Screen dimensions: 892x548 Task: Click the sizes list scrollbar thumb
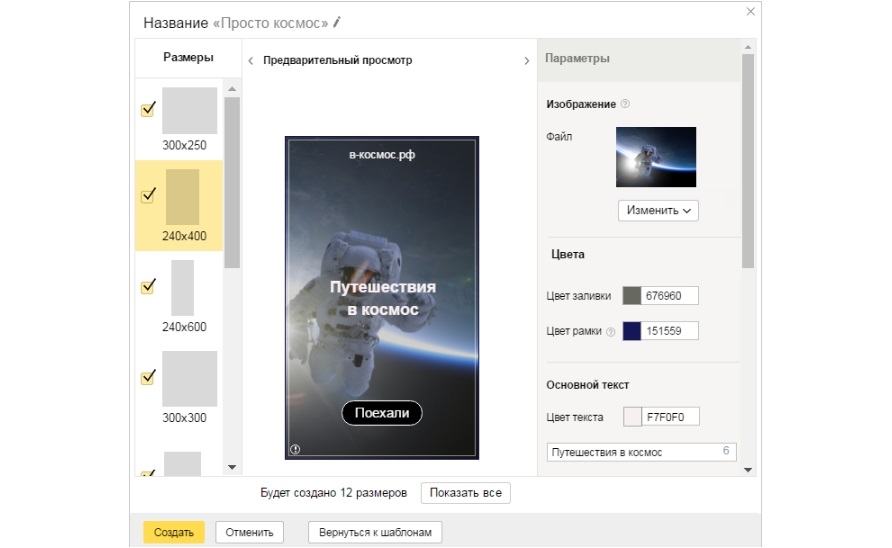click(232, 182)
